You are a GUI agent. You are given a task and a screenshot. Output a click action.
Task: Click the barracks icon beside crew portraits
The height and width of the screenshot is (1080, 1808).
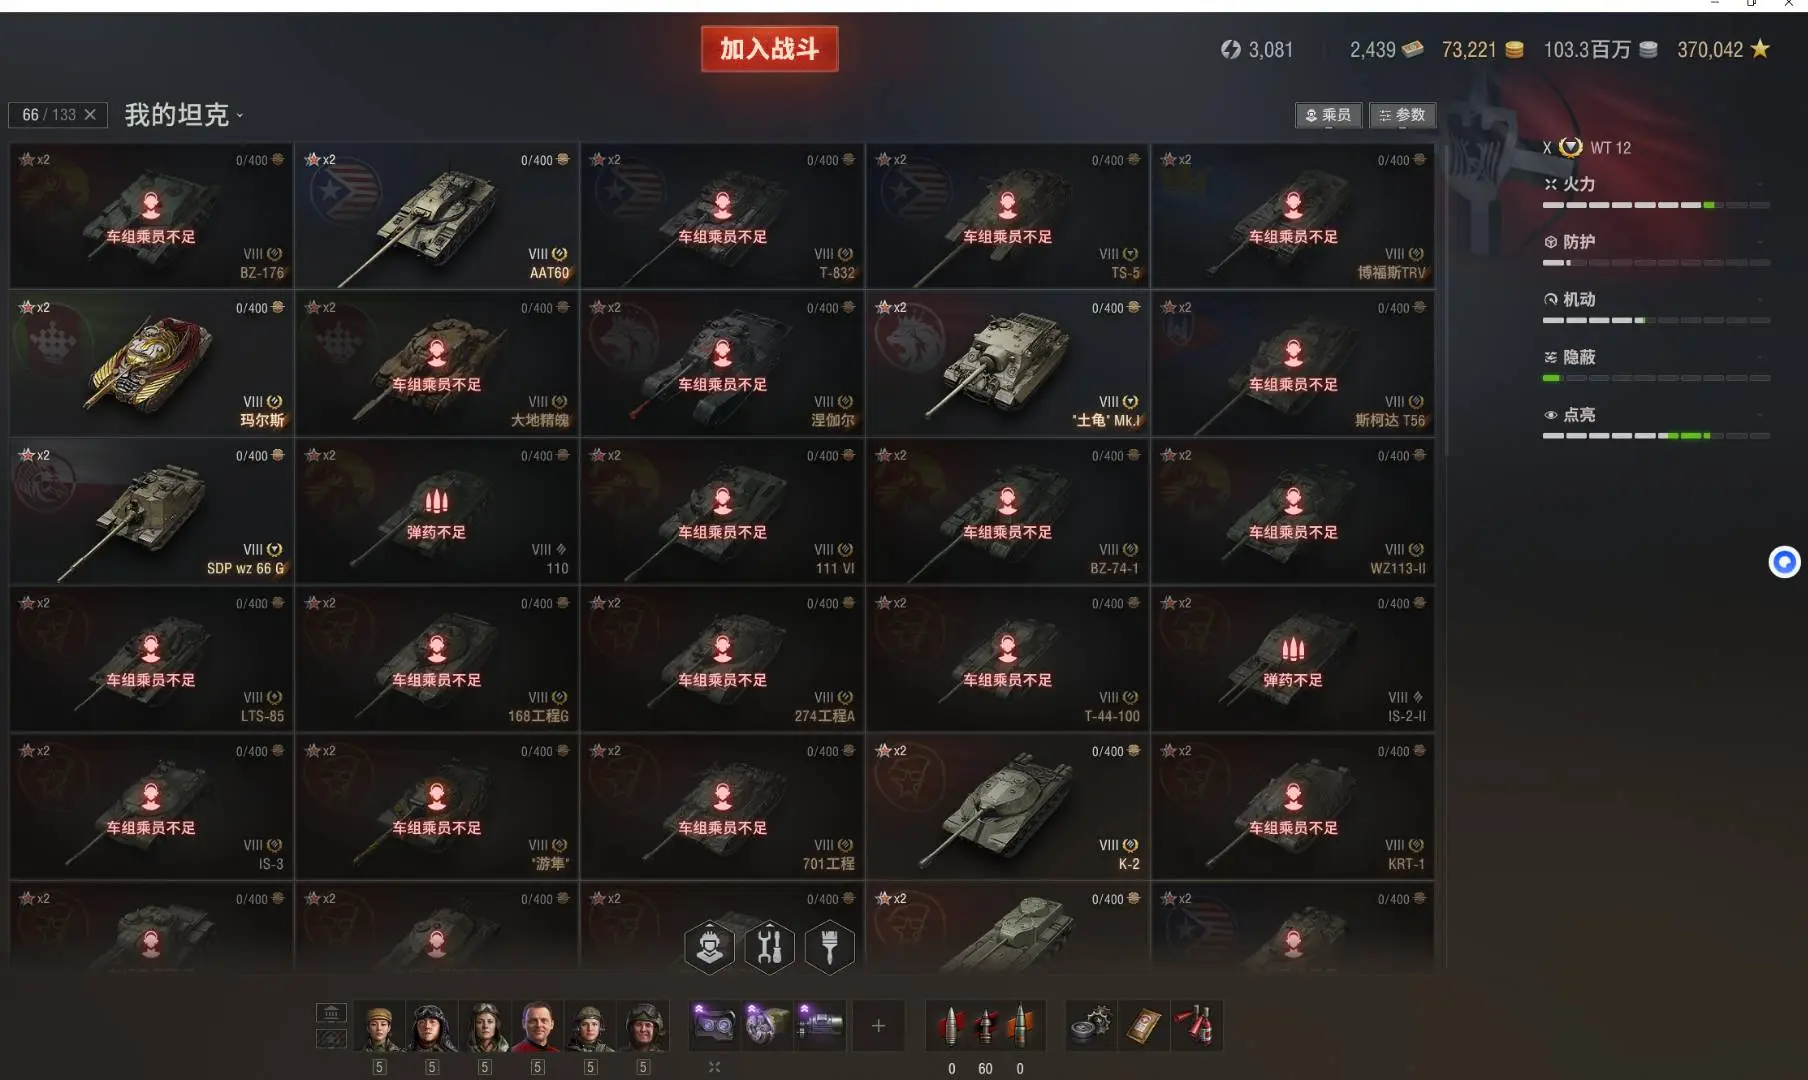click(331, 1013)
